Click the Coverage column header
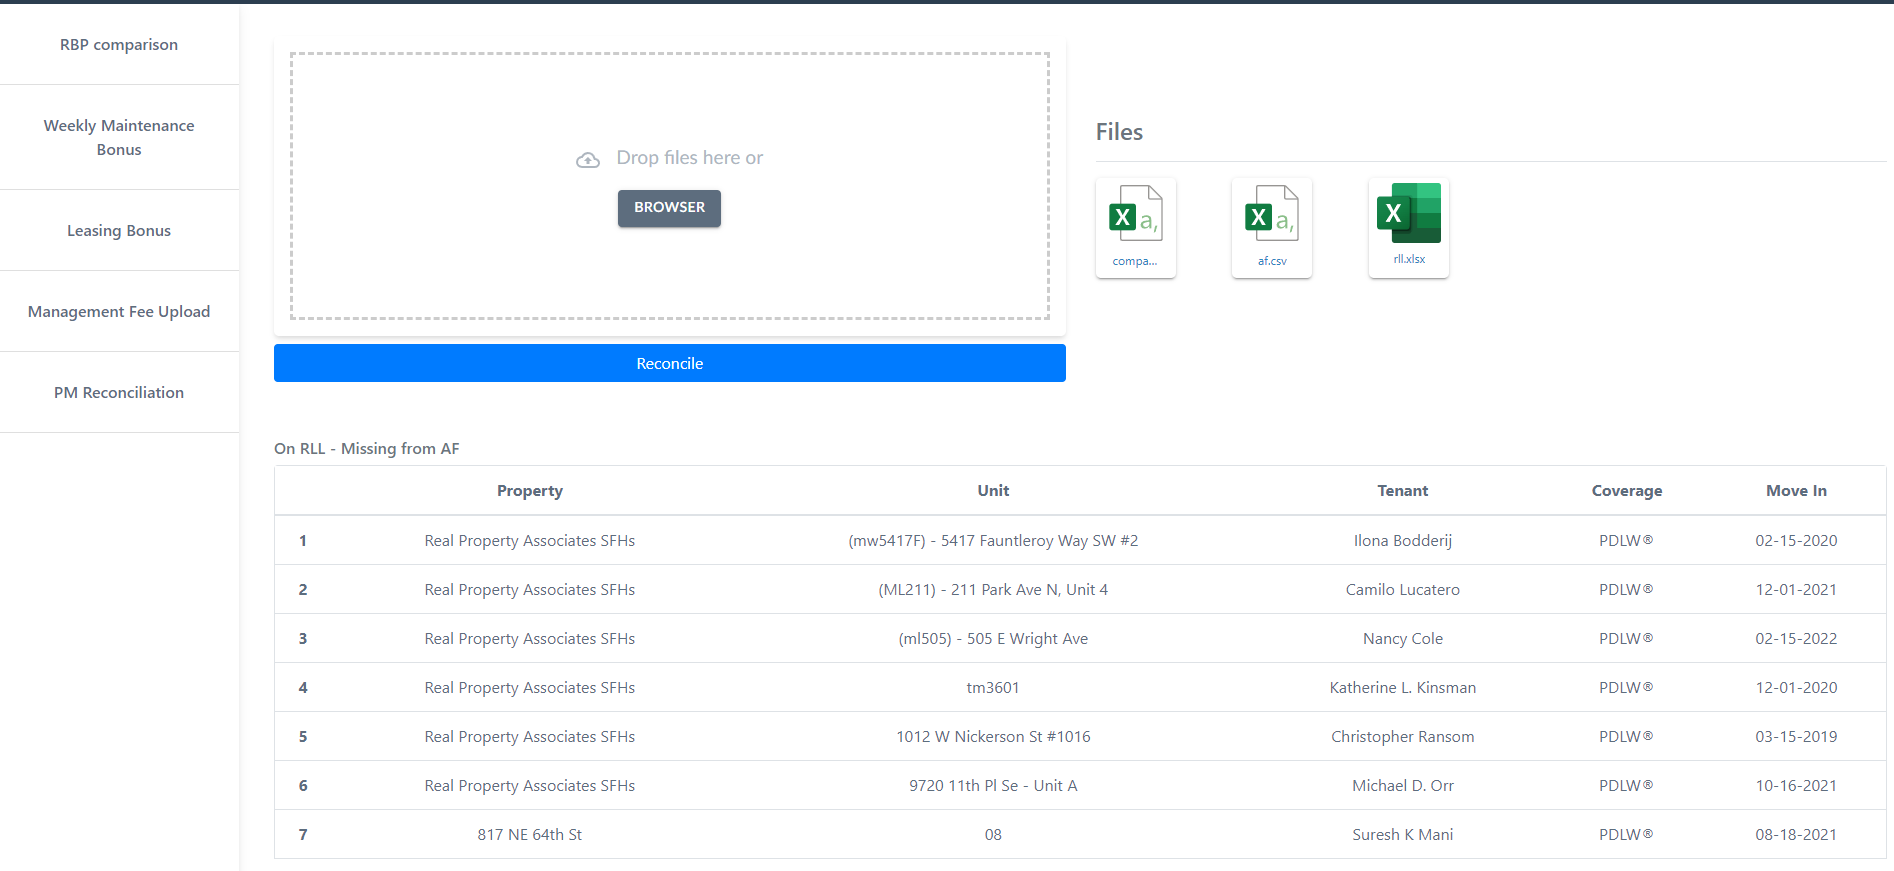 coord(1626,491)
